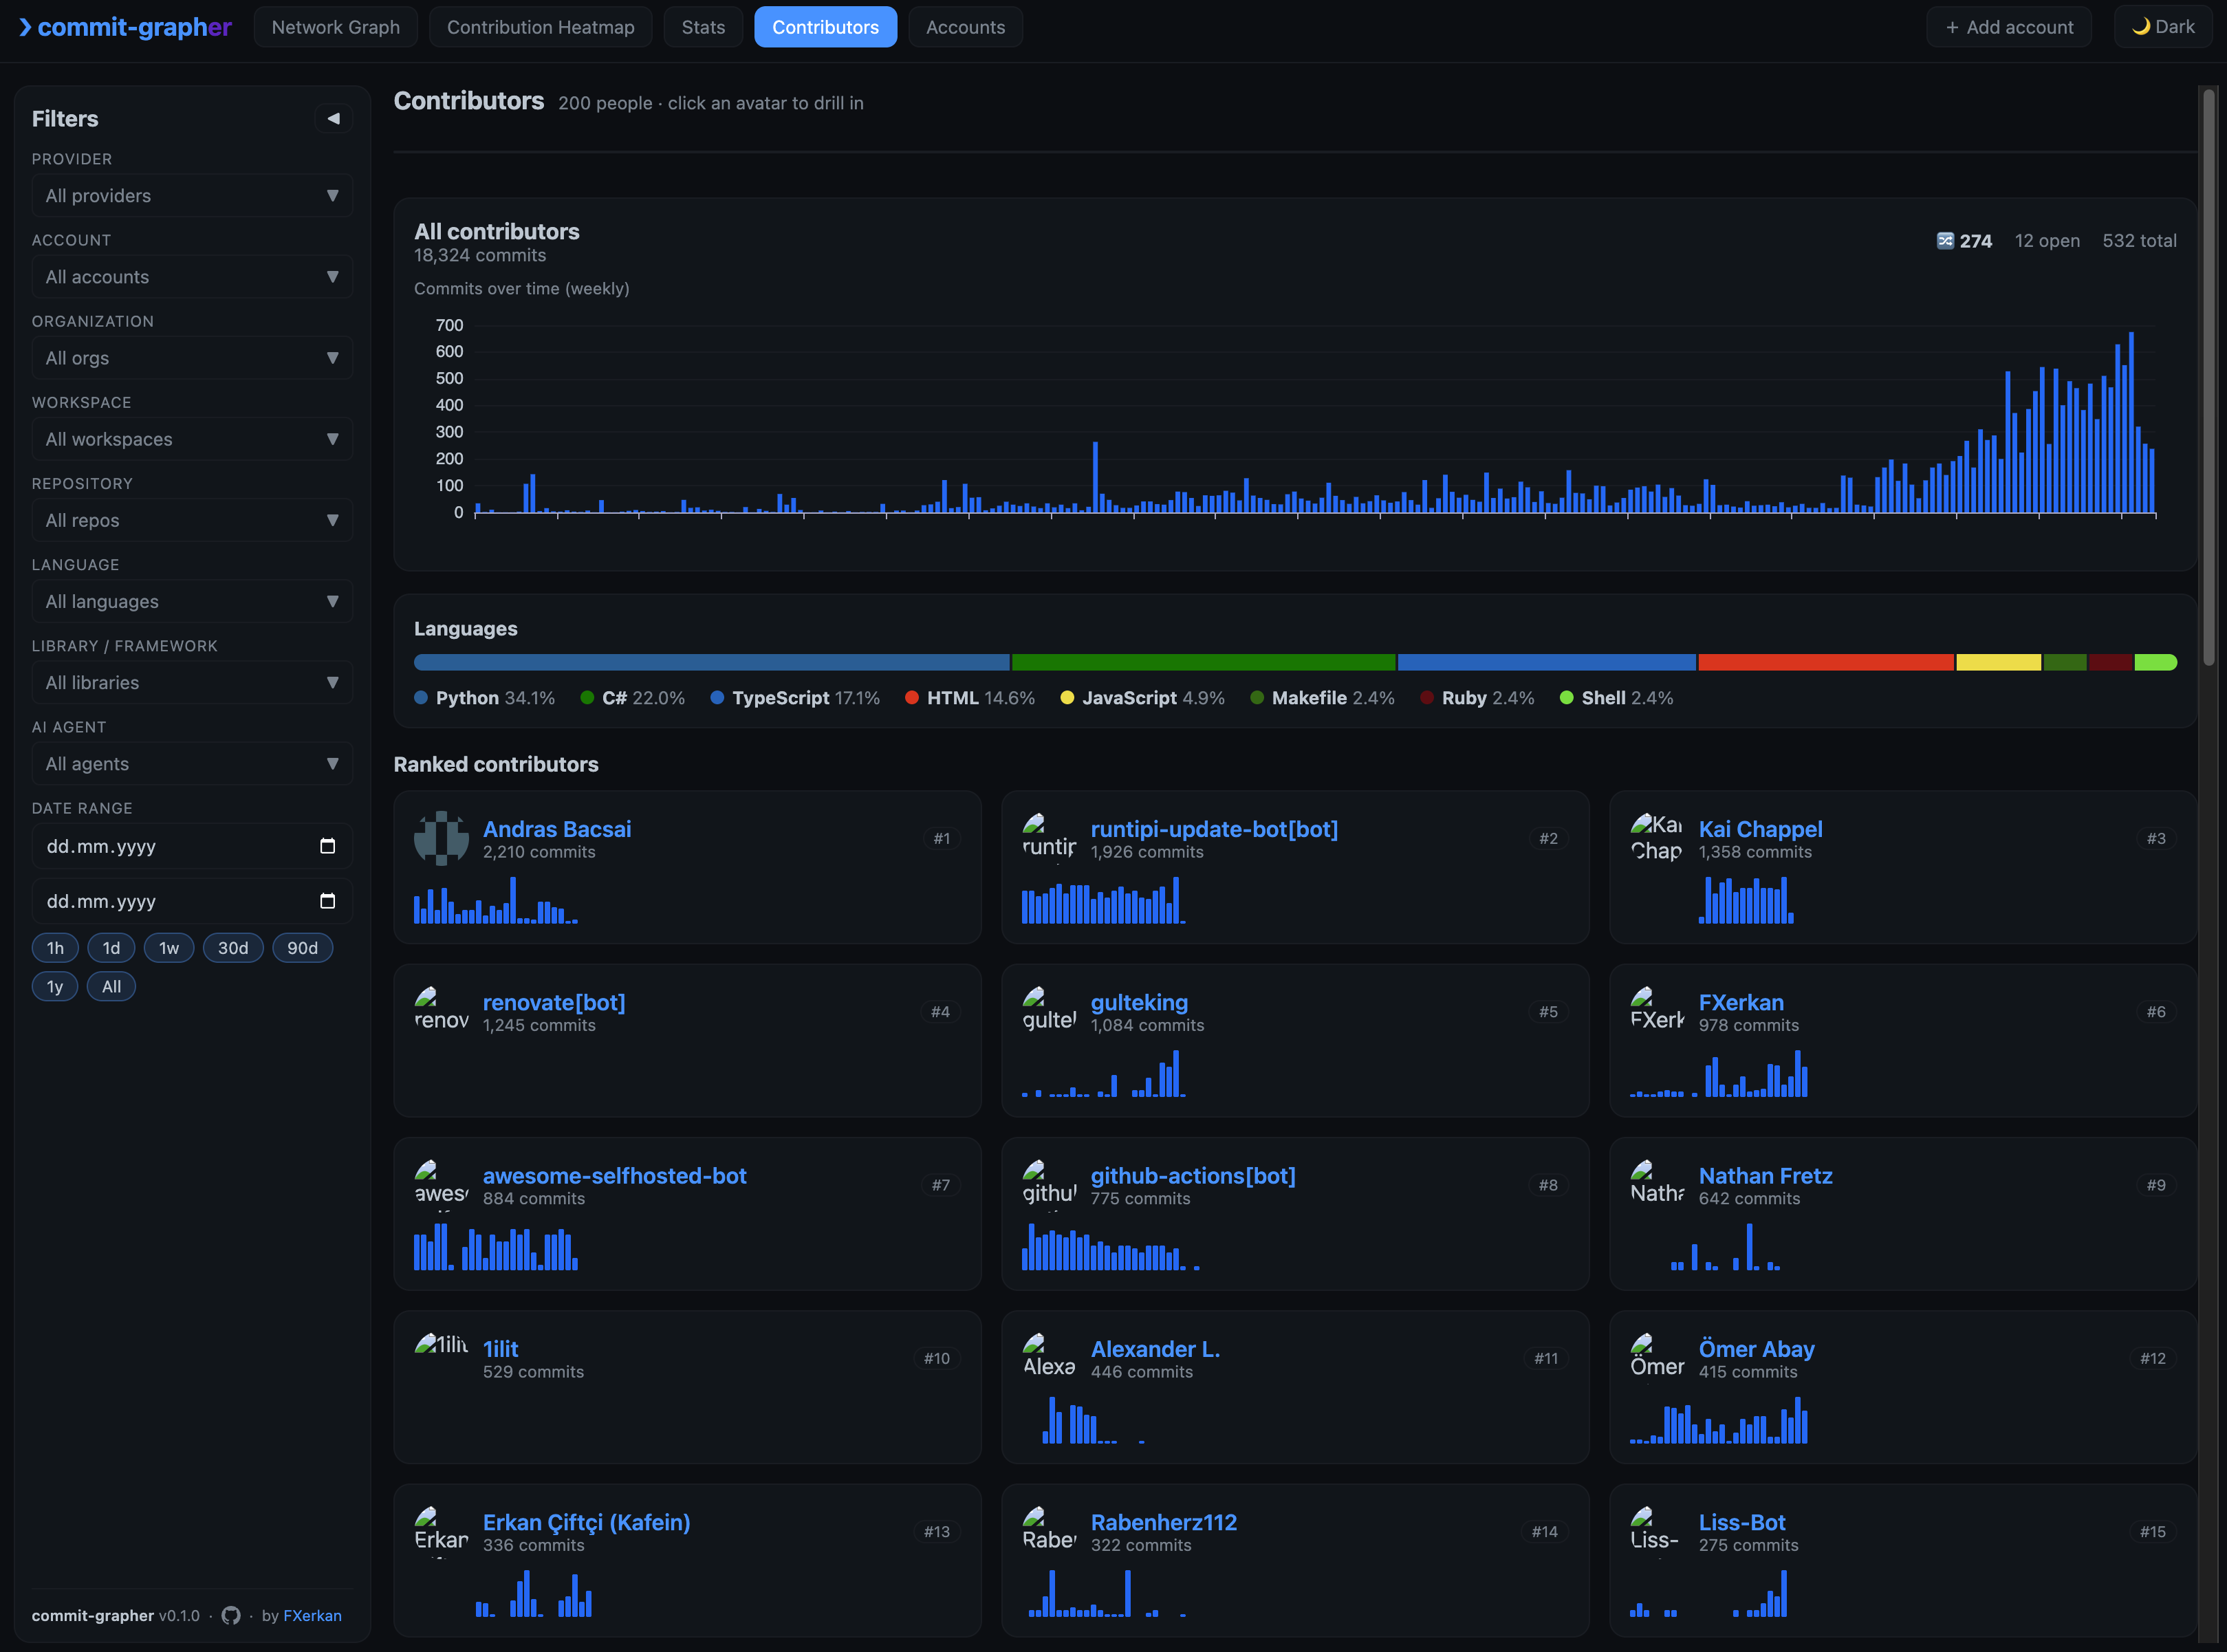Open renovate[bot] contributor name link

[x=554, y=1002]
